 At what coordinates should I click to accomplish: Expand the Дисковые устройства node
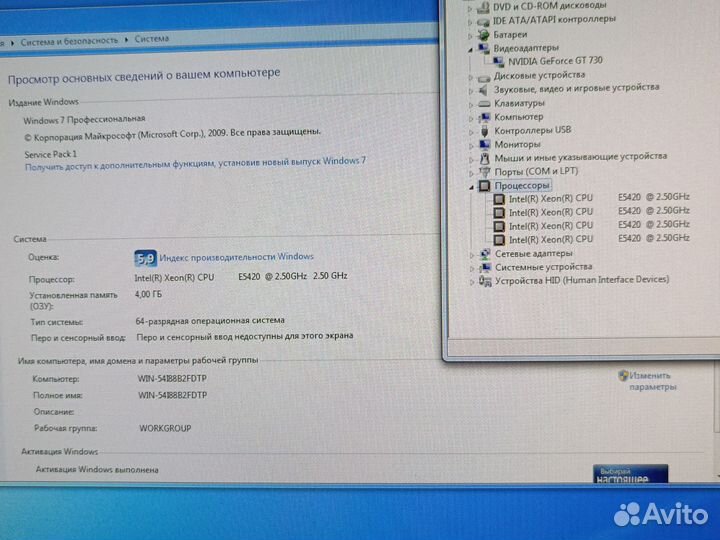coord(471,78)
